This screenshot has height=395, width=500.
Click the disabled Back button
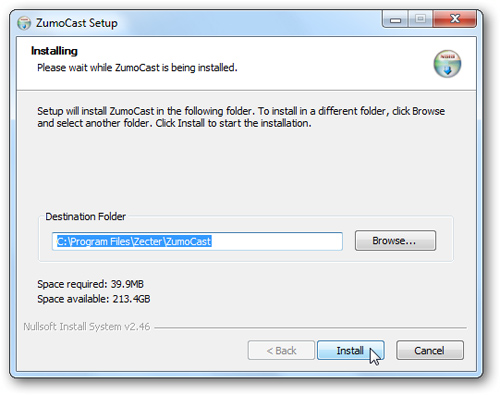coord(281,350)
